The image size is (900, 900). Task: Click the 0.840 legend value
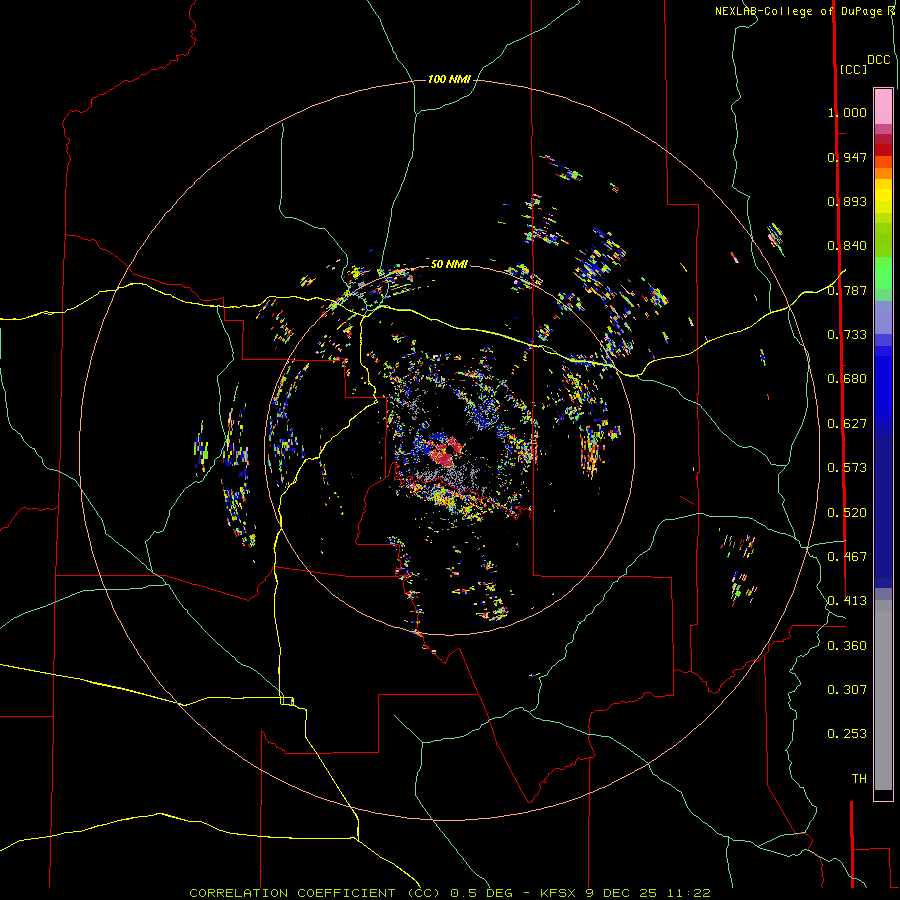coord(847,246)
